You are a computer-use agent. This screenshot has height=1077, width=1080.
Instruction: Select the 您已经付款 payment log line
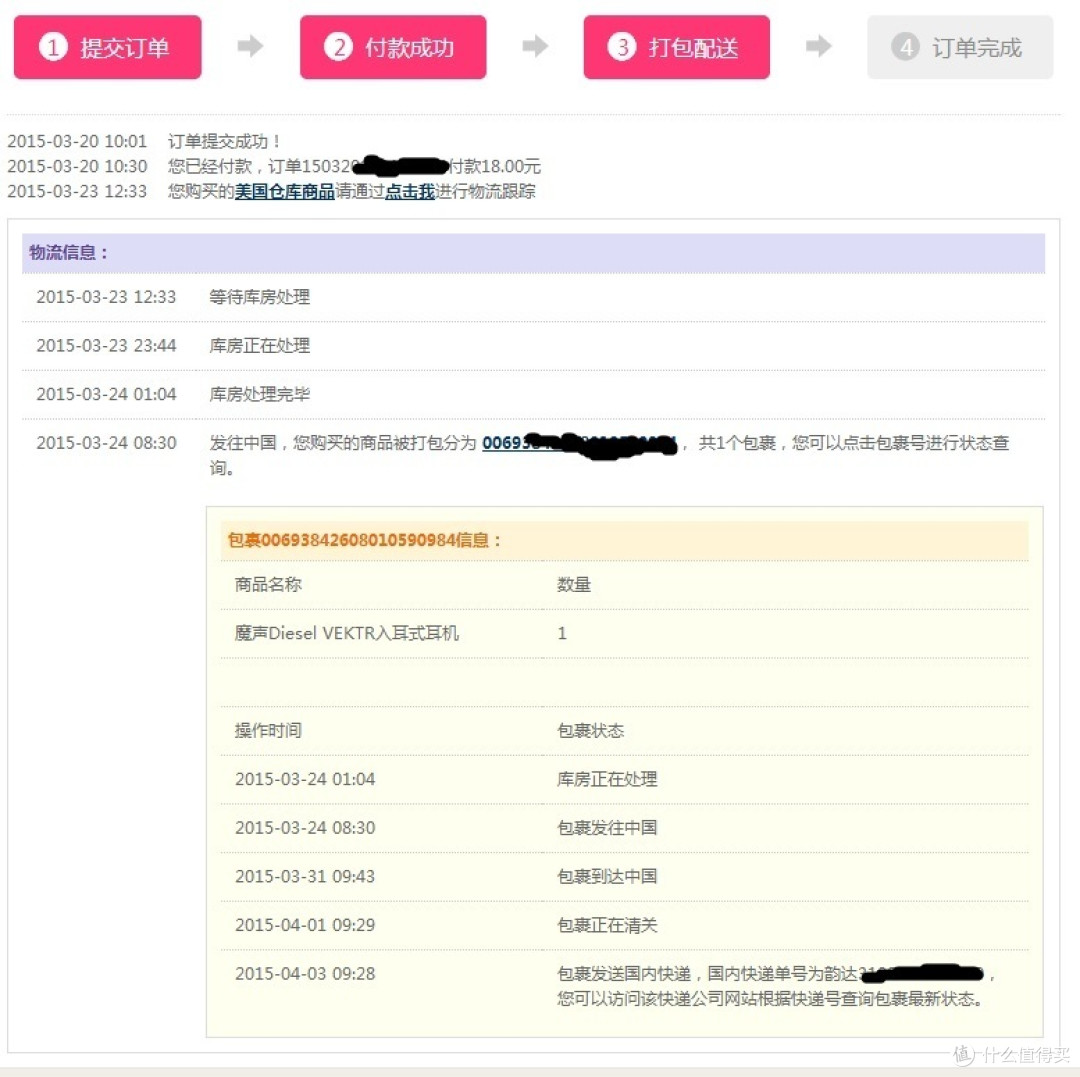pyautogui.click(x=273, y=166)
